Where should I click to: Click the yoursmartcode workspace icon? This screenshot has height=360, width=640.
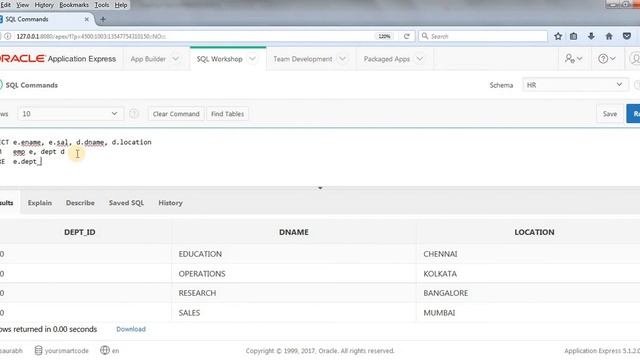(x=38, y=351)
